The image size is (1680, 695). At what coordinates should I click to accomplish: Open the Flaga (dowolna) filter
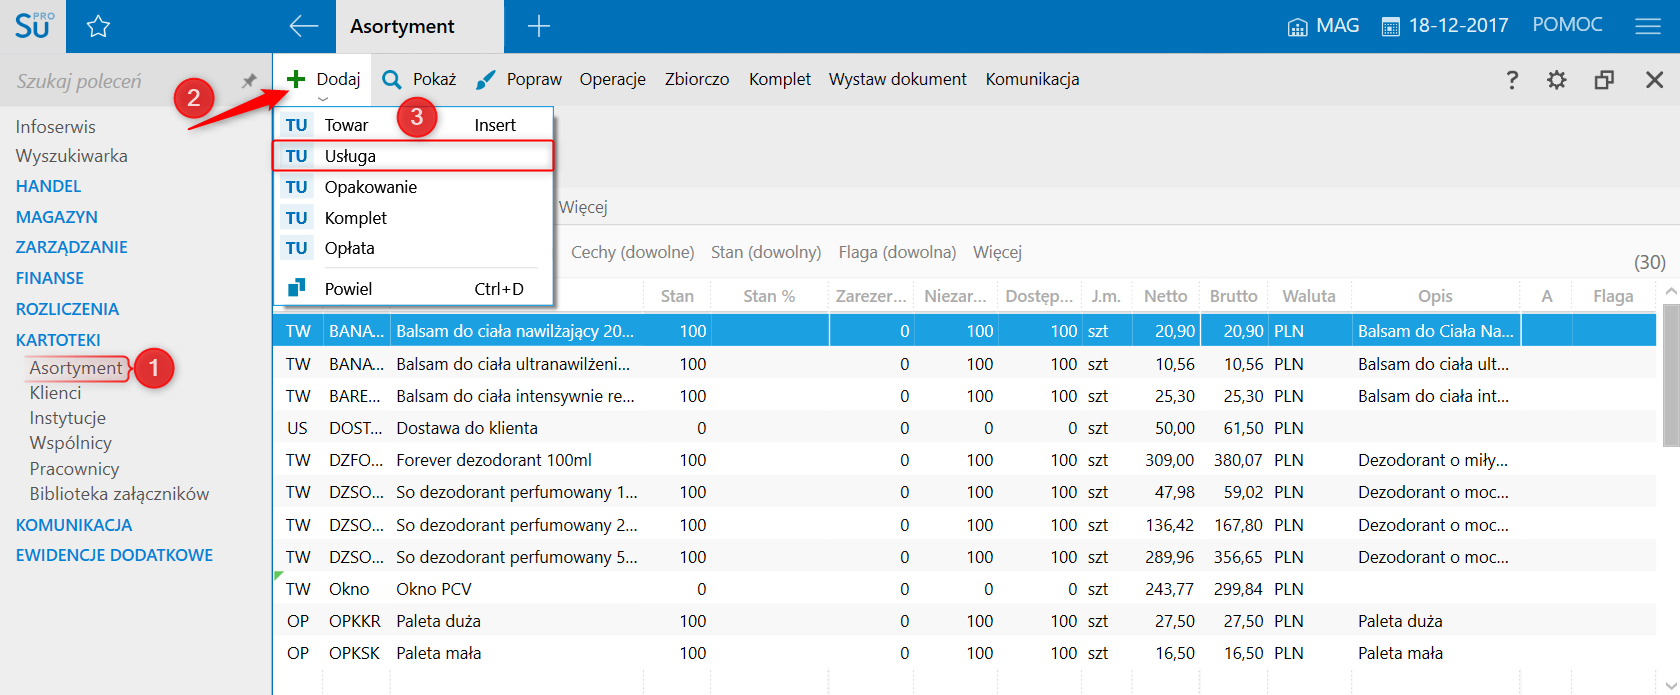[897, 252]
